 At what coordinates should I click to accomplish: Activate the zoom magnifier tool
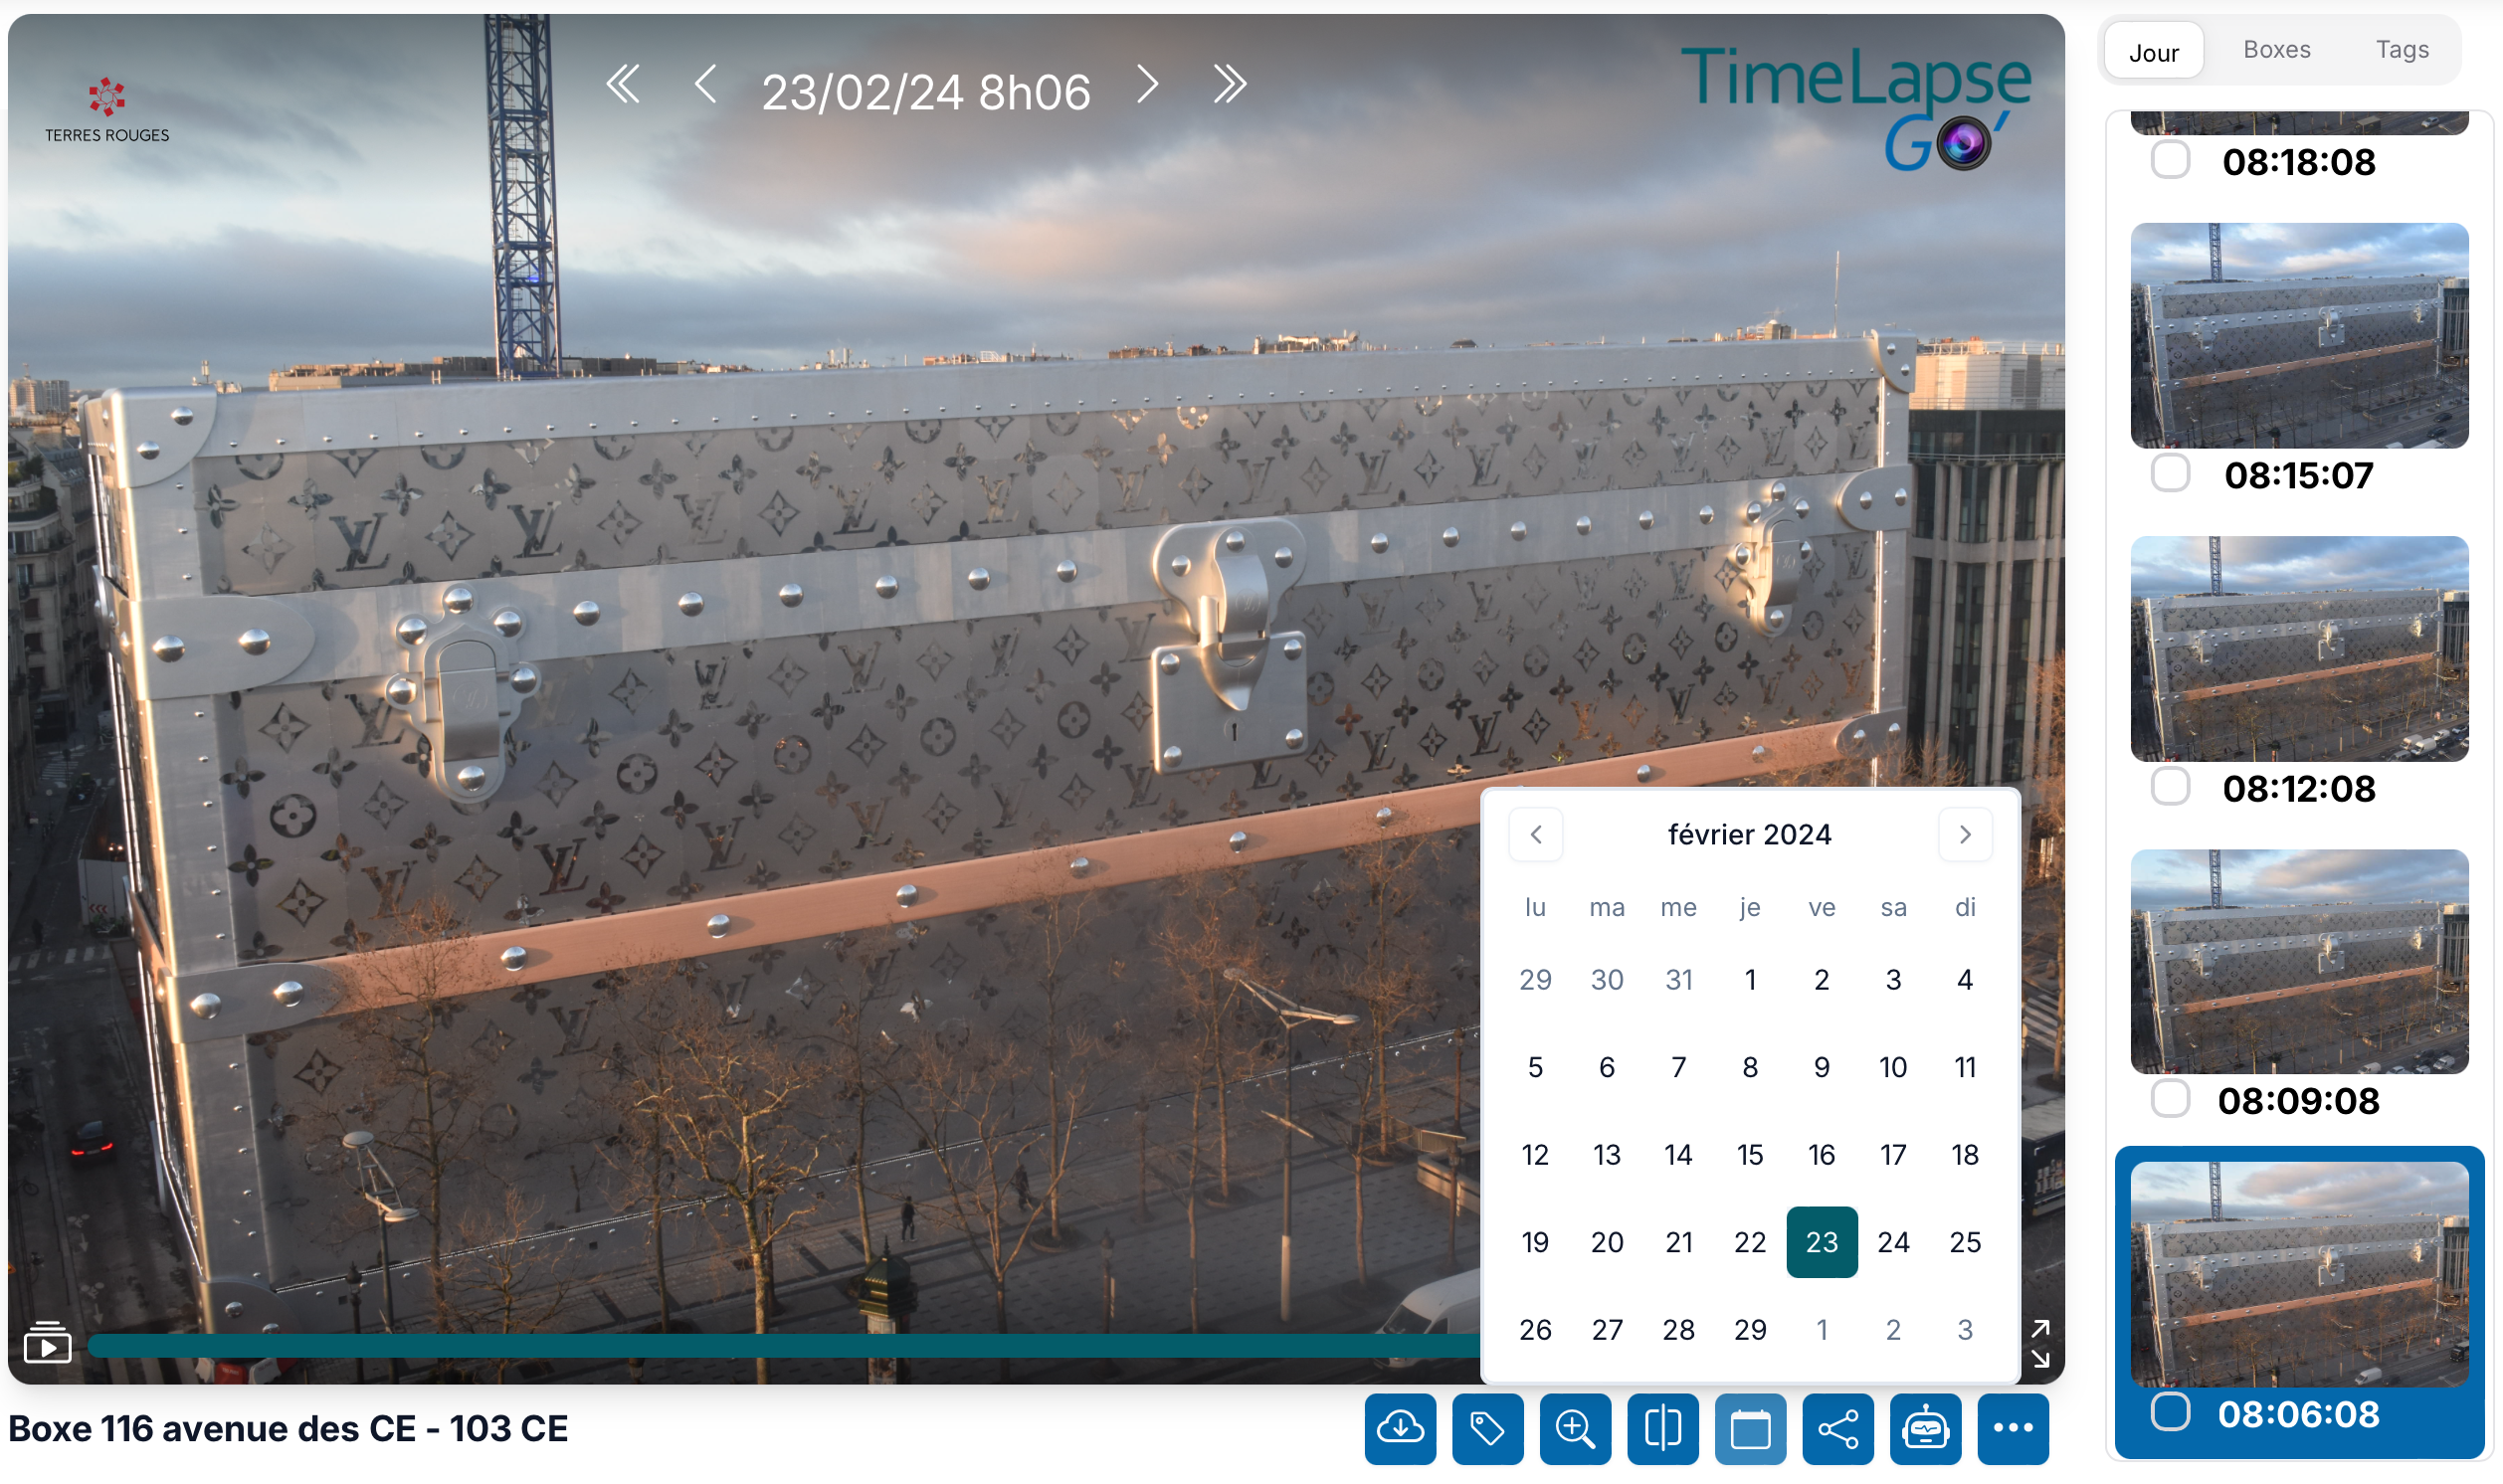(x=1575, y=1429)
